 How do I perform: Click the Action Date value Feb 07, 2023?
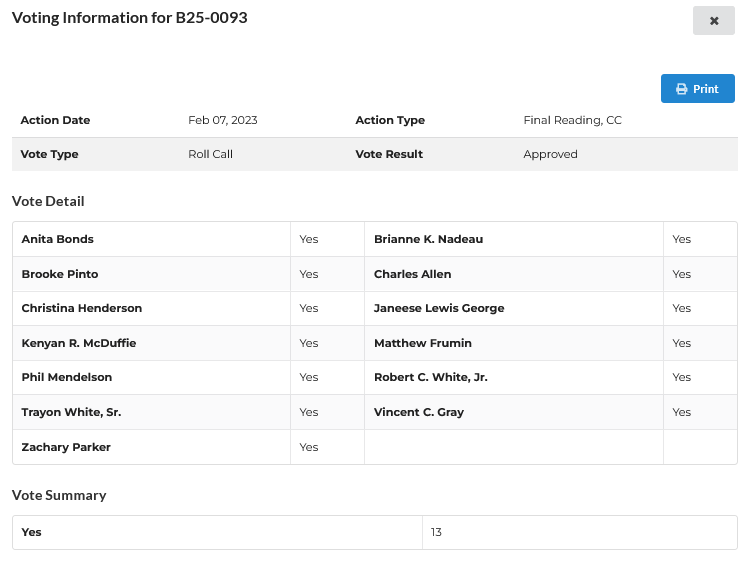click(223, 120)
